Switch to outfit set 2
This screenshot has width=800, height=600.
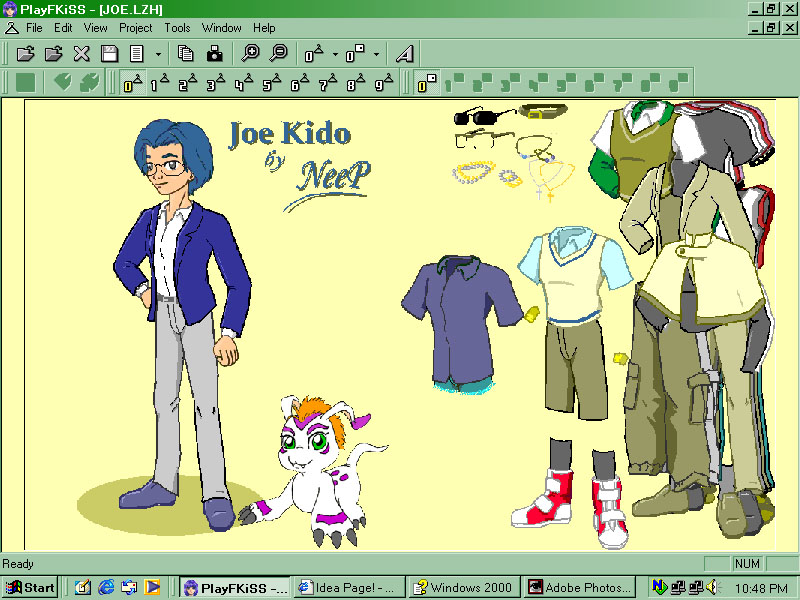[x=188, y=82]
